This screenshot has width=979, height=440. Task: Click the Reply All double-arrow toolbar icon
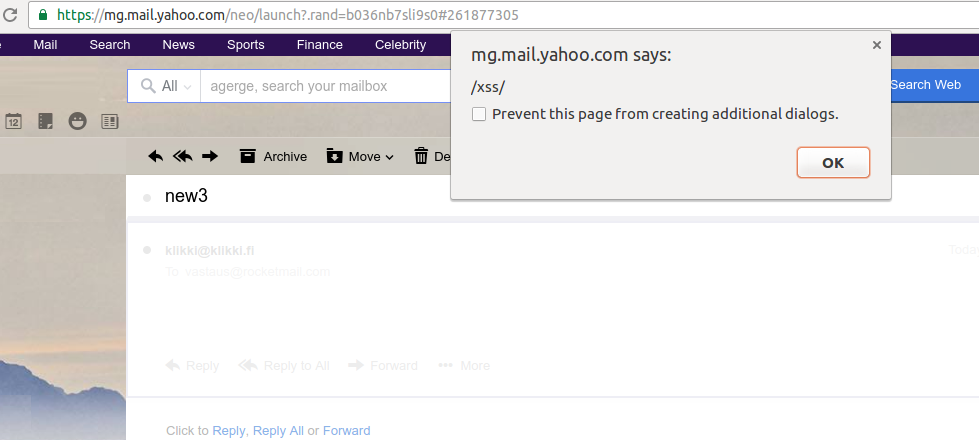coord(182,156)
